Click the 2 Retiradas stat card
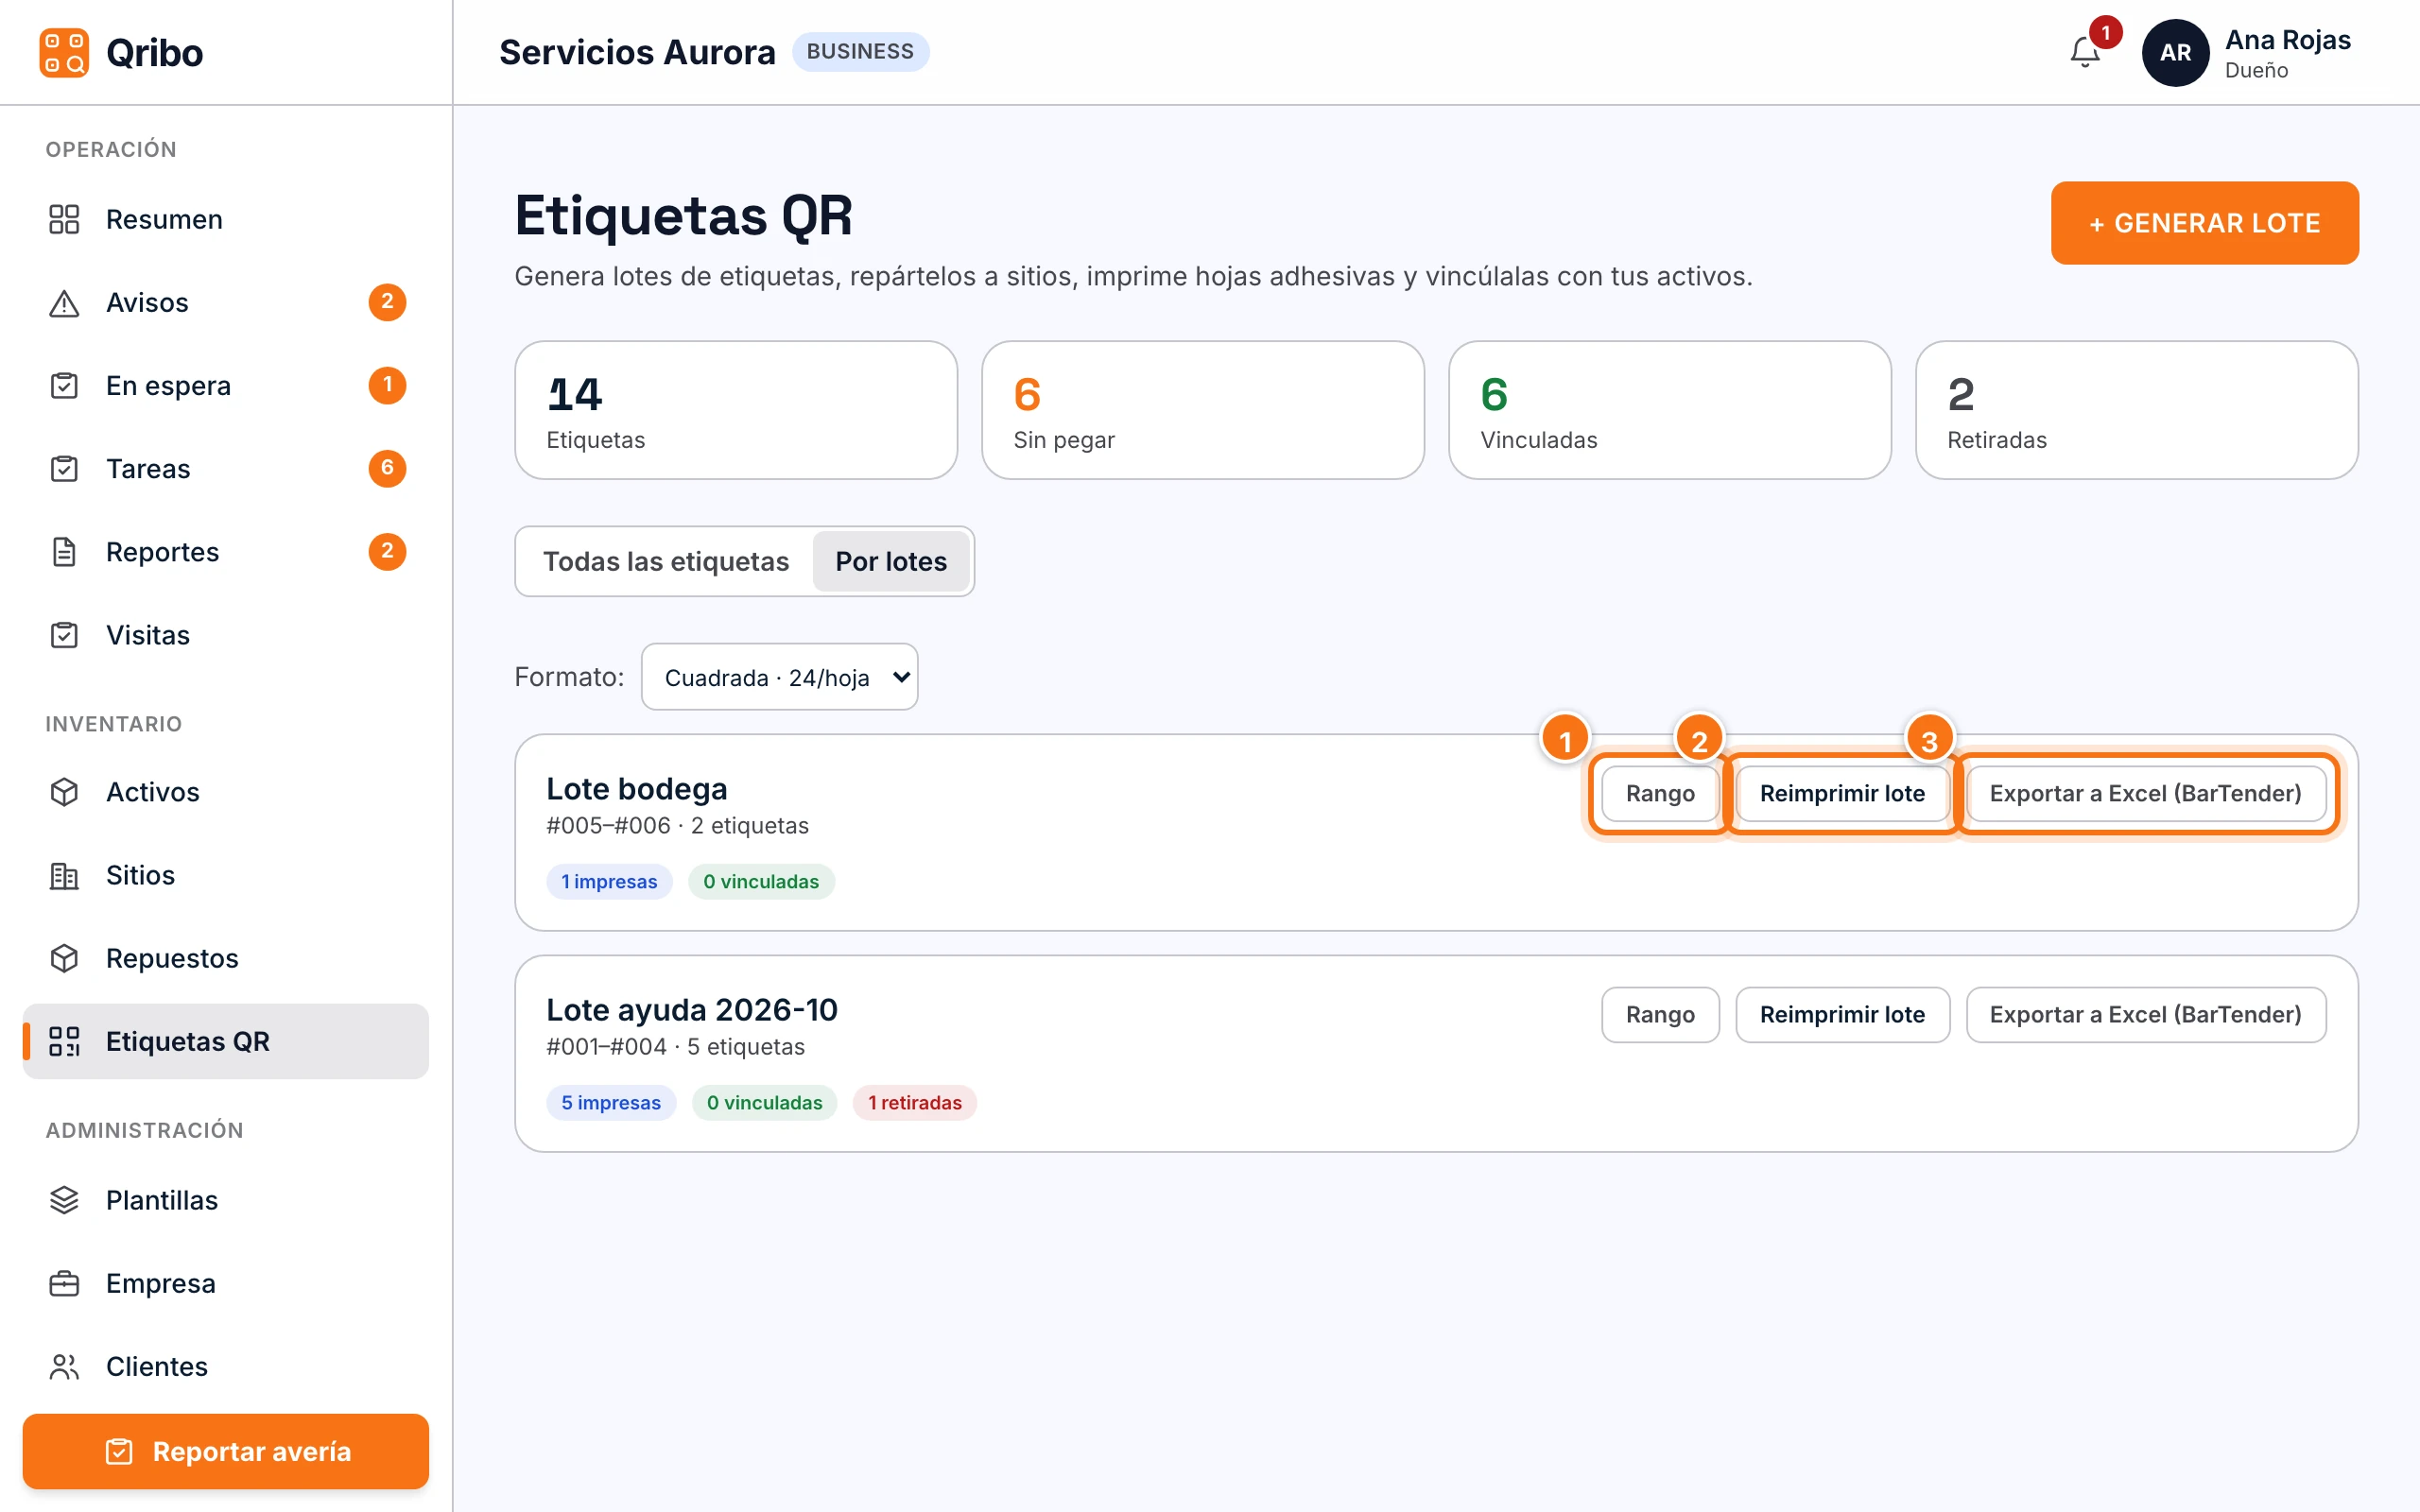Viewport: 2420px width, 1512px height. point(2137,410)
